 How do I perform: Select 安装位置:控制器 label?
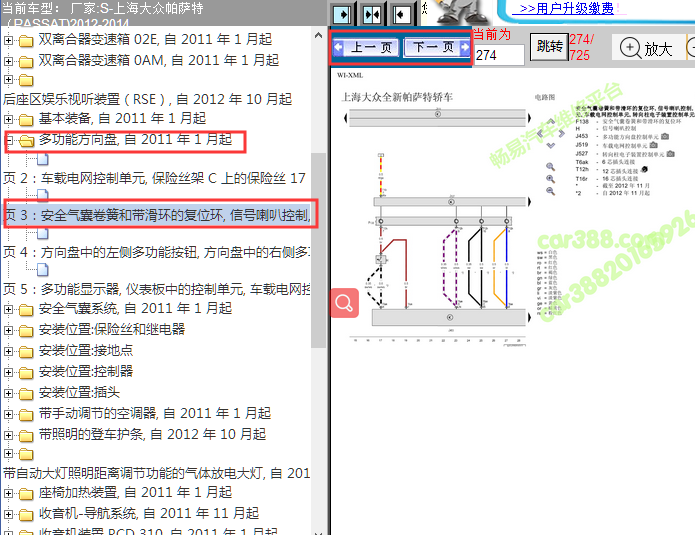point(86,371)
